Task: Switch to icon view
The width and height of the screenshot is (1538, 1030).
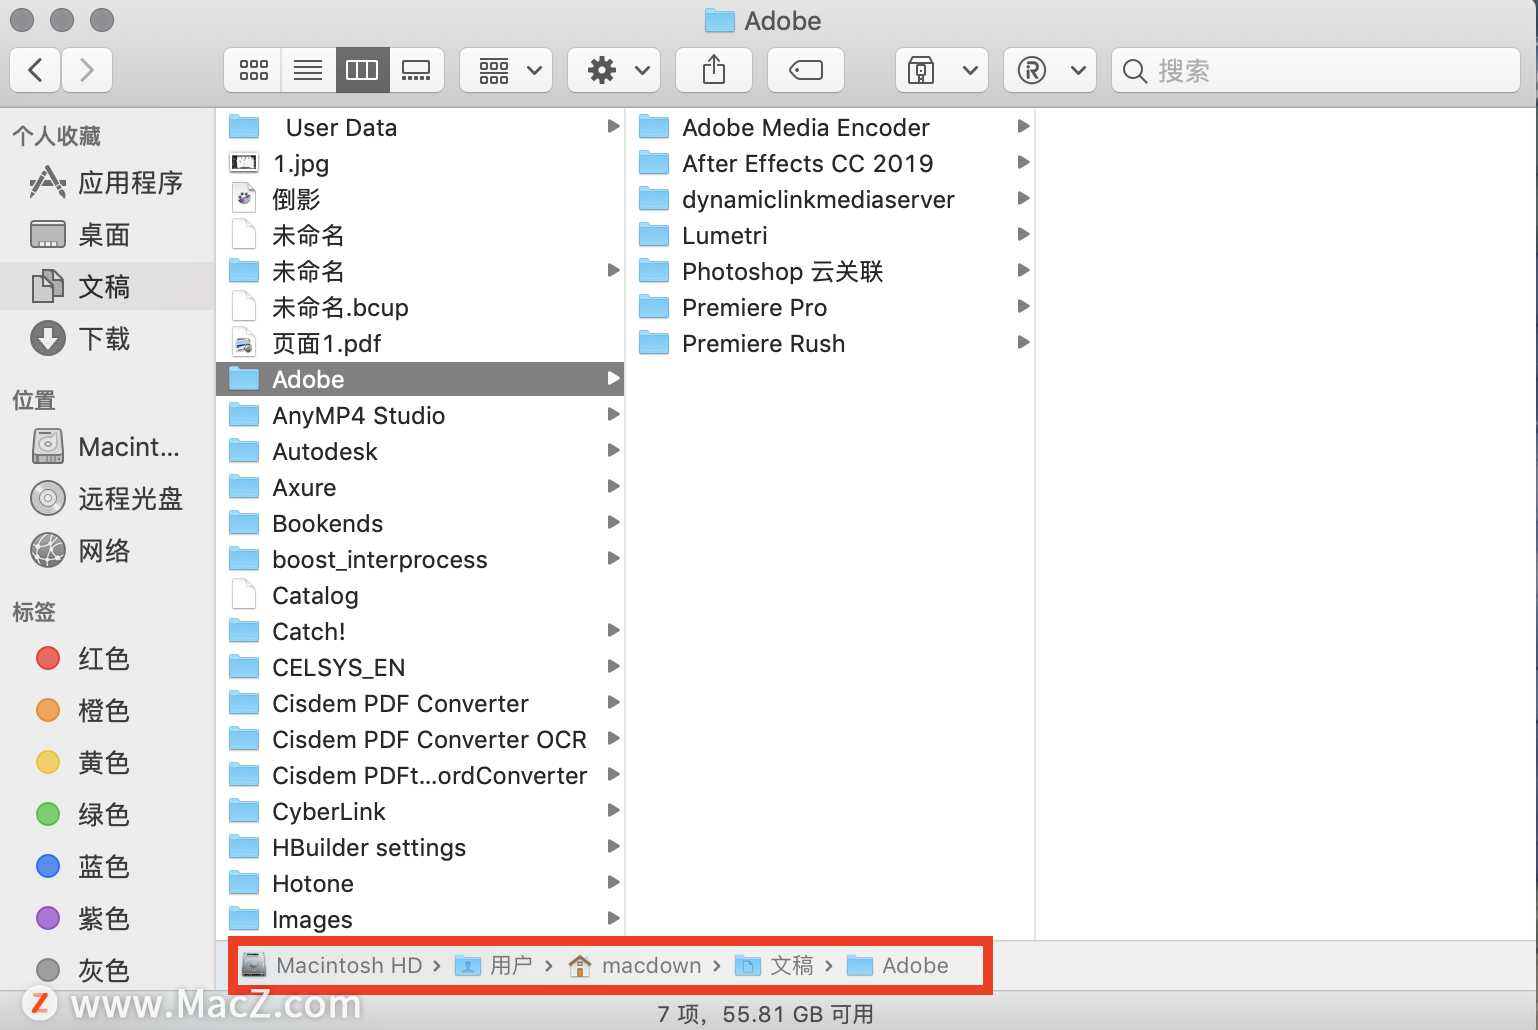Action: (x=253, y=70)
